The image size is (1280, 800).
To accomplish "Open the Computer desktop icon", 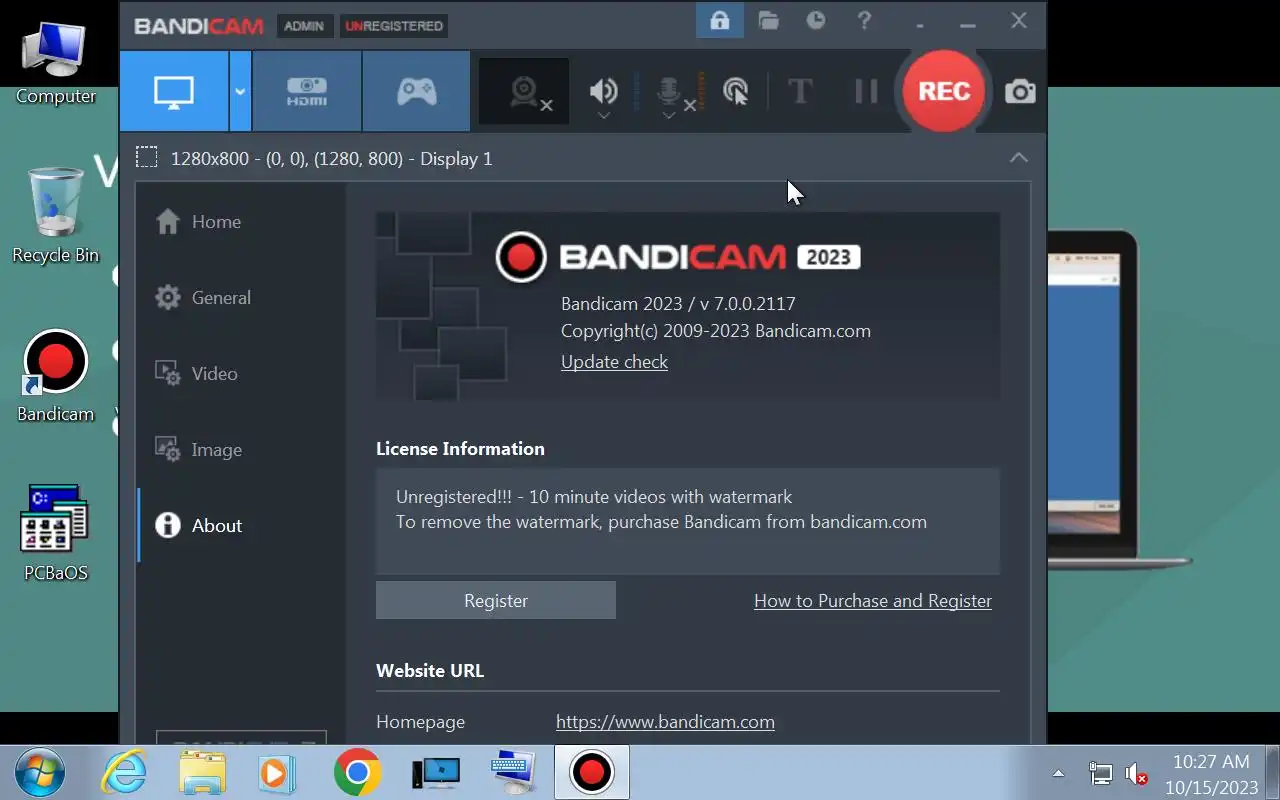I will pos(55,62).
